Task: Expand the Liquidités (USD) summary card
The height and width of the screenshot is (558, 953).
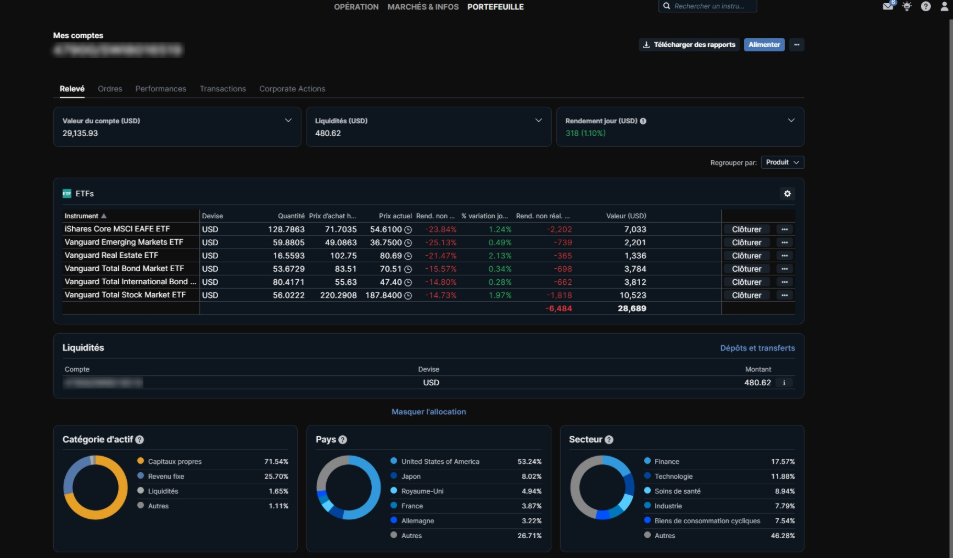Action: pos(539,121)
